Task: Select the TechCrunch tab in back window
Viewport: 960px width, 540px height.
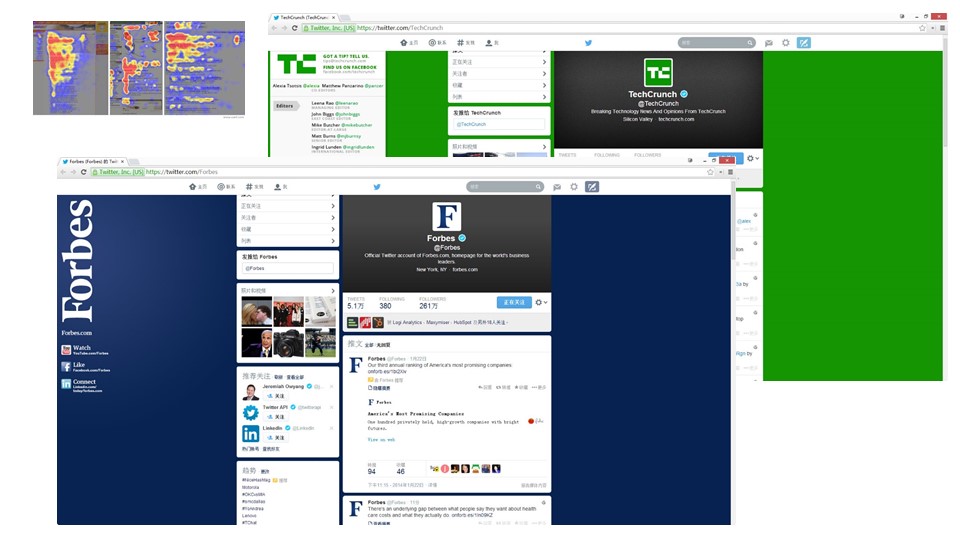Action: [304, 18]
